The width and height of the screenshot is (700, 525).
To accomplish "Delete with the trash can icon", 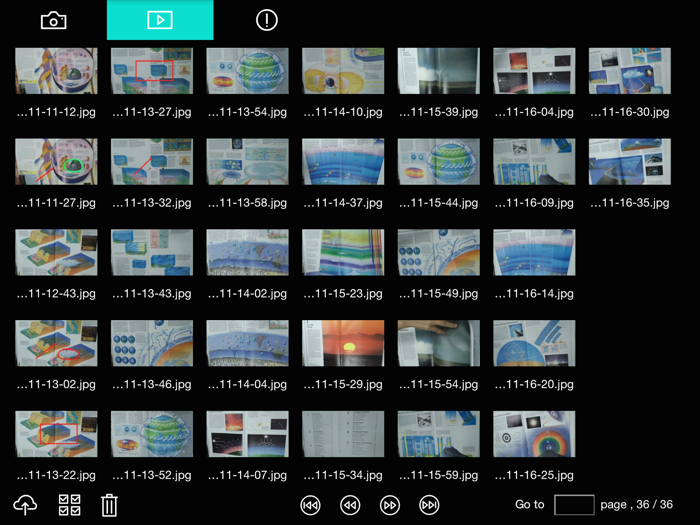I will click(109, 505).
